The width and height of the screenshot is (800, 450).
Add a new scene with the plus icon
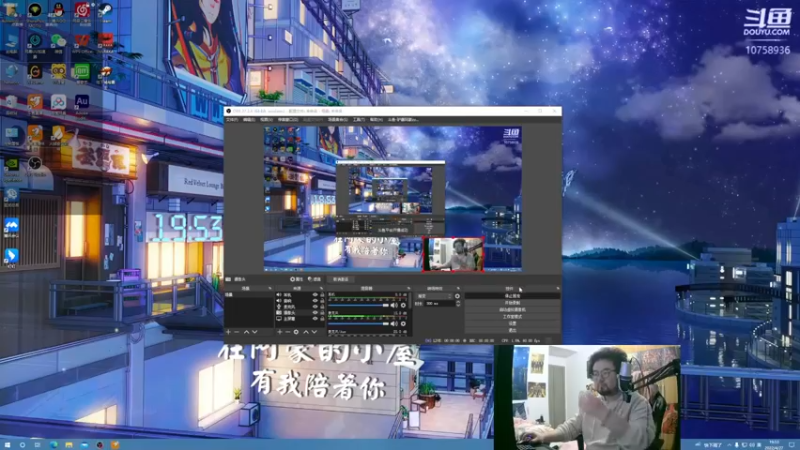coord(228,332)
